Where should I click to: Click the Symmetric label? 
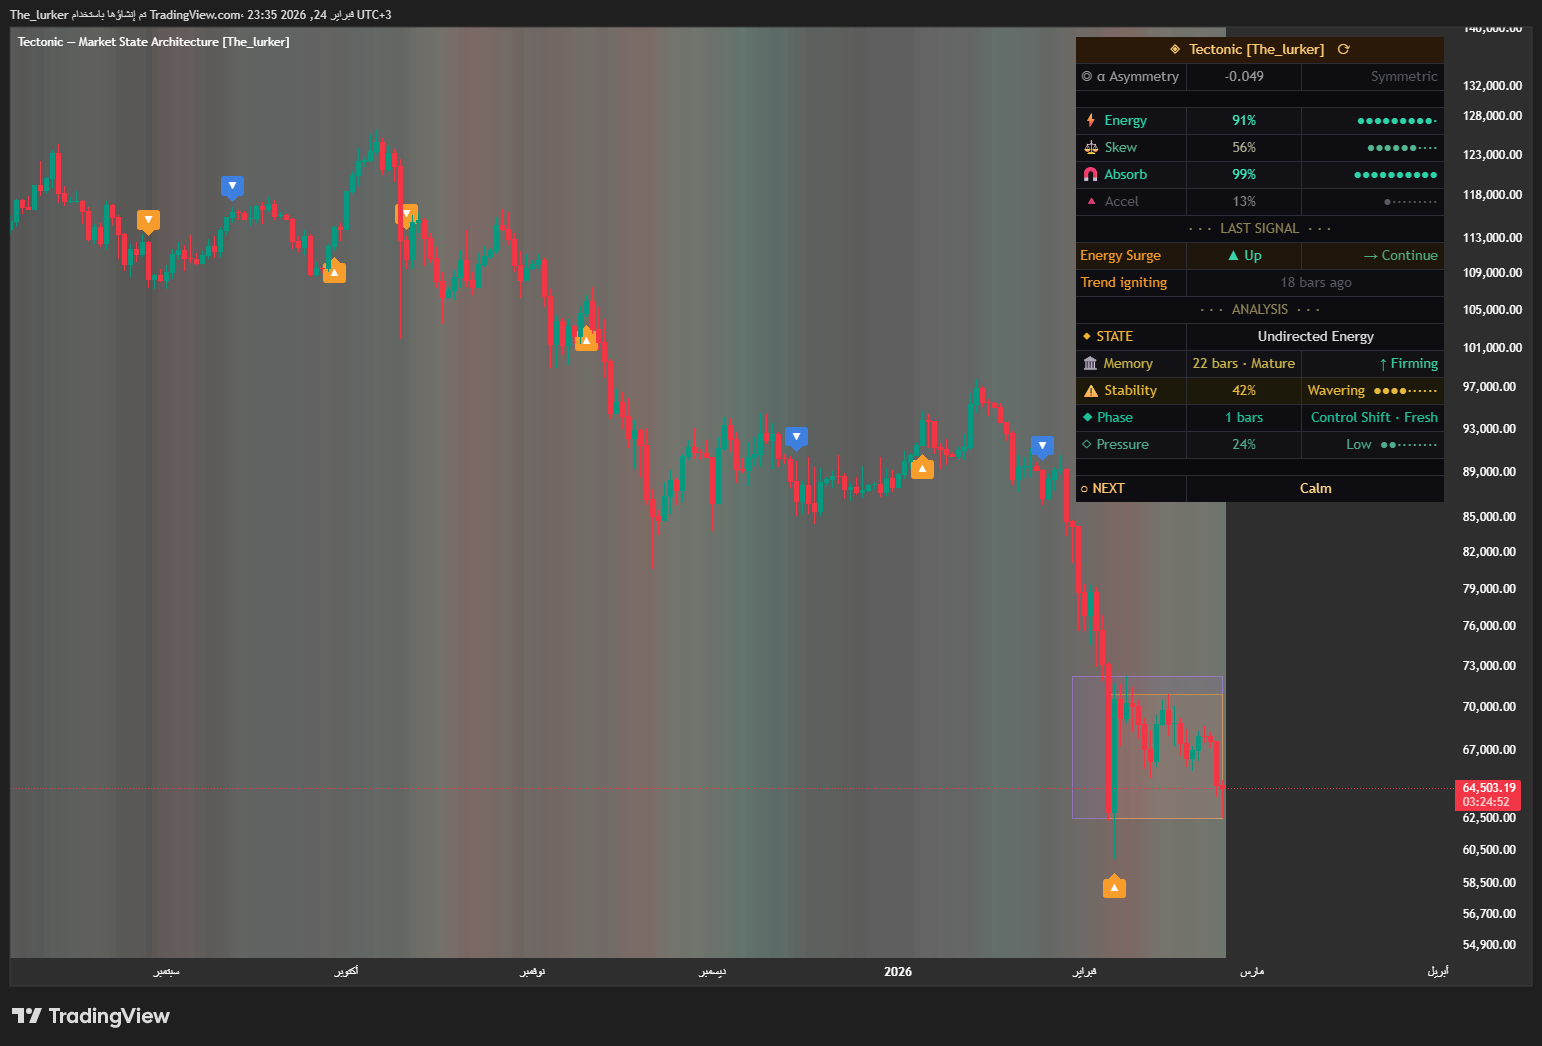tap(1404, 76)
